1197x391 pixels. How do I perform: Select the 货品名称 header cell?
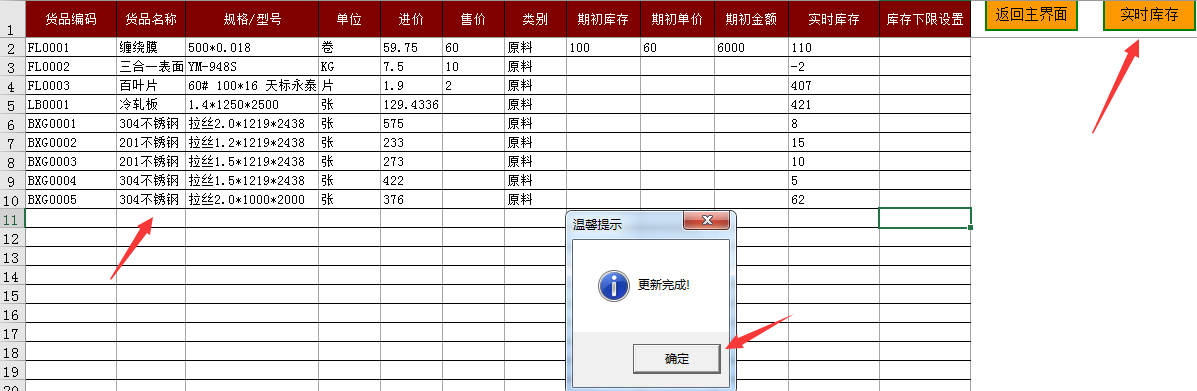click(x=151, y=19)
